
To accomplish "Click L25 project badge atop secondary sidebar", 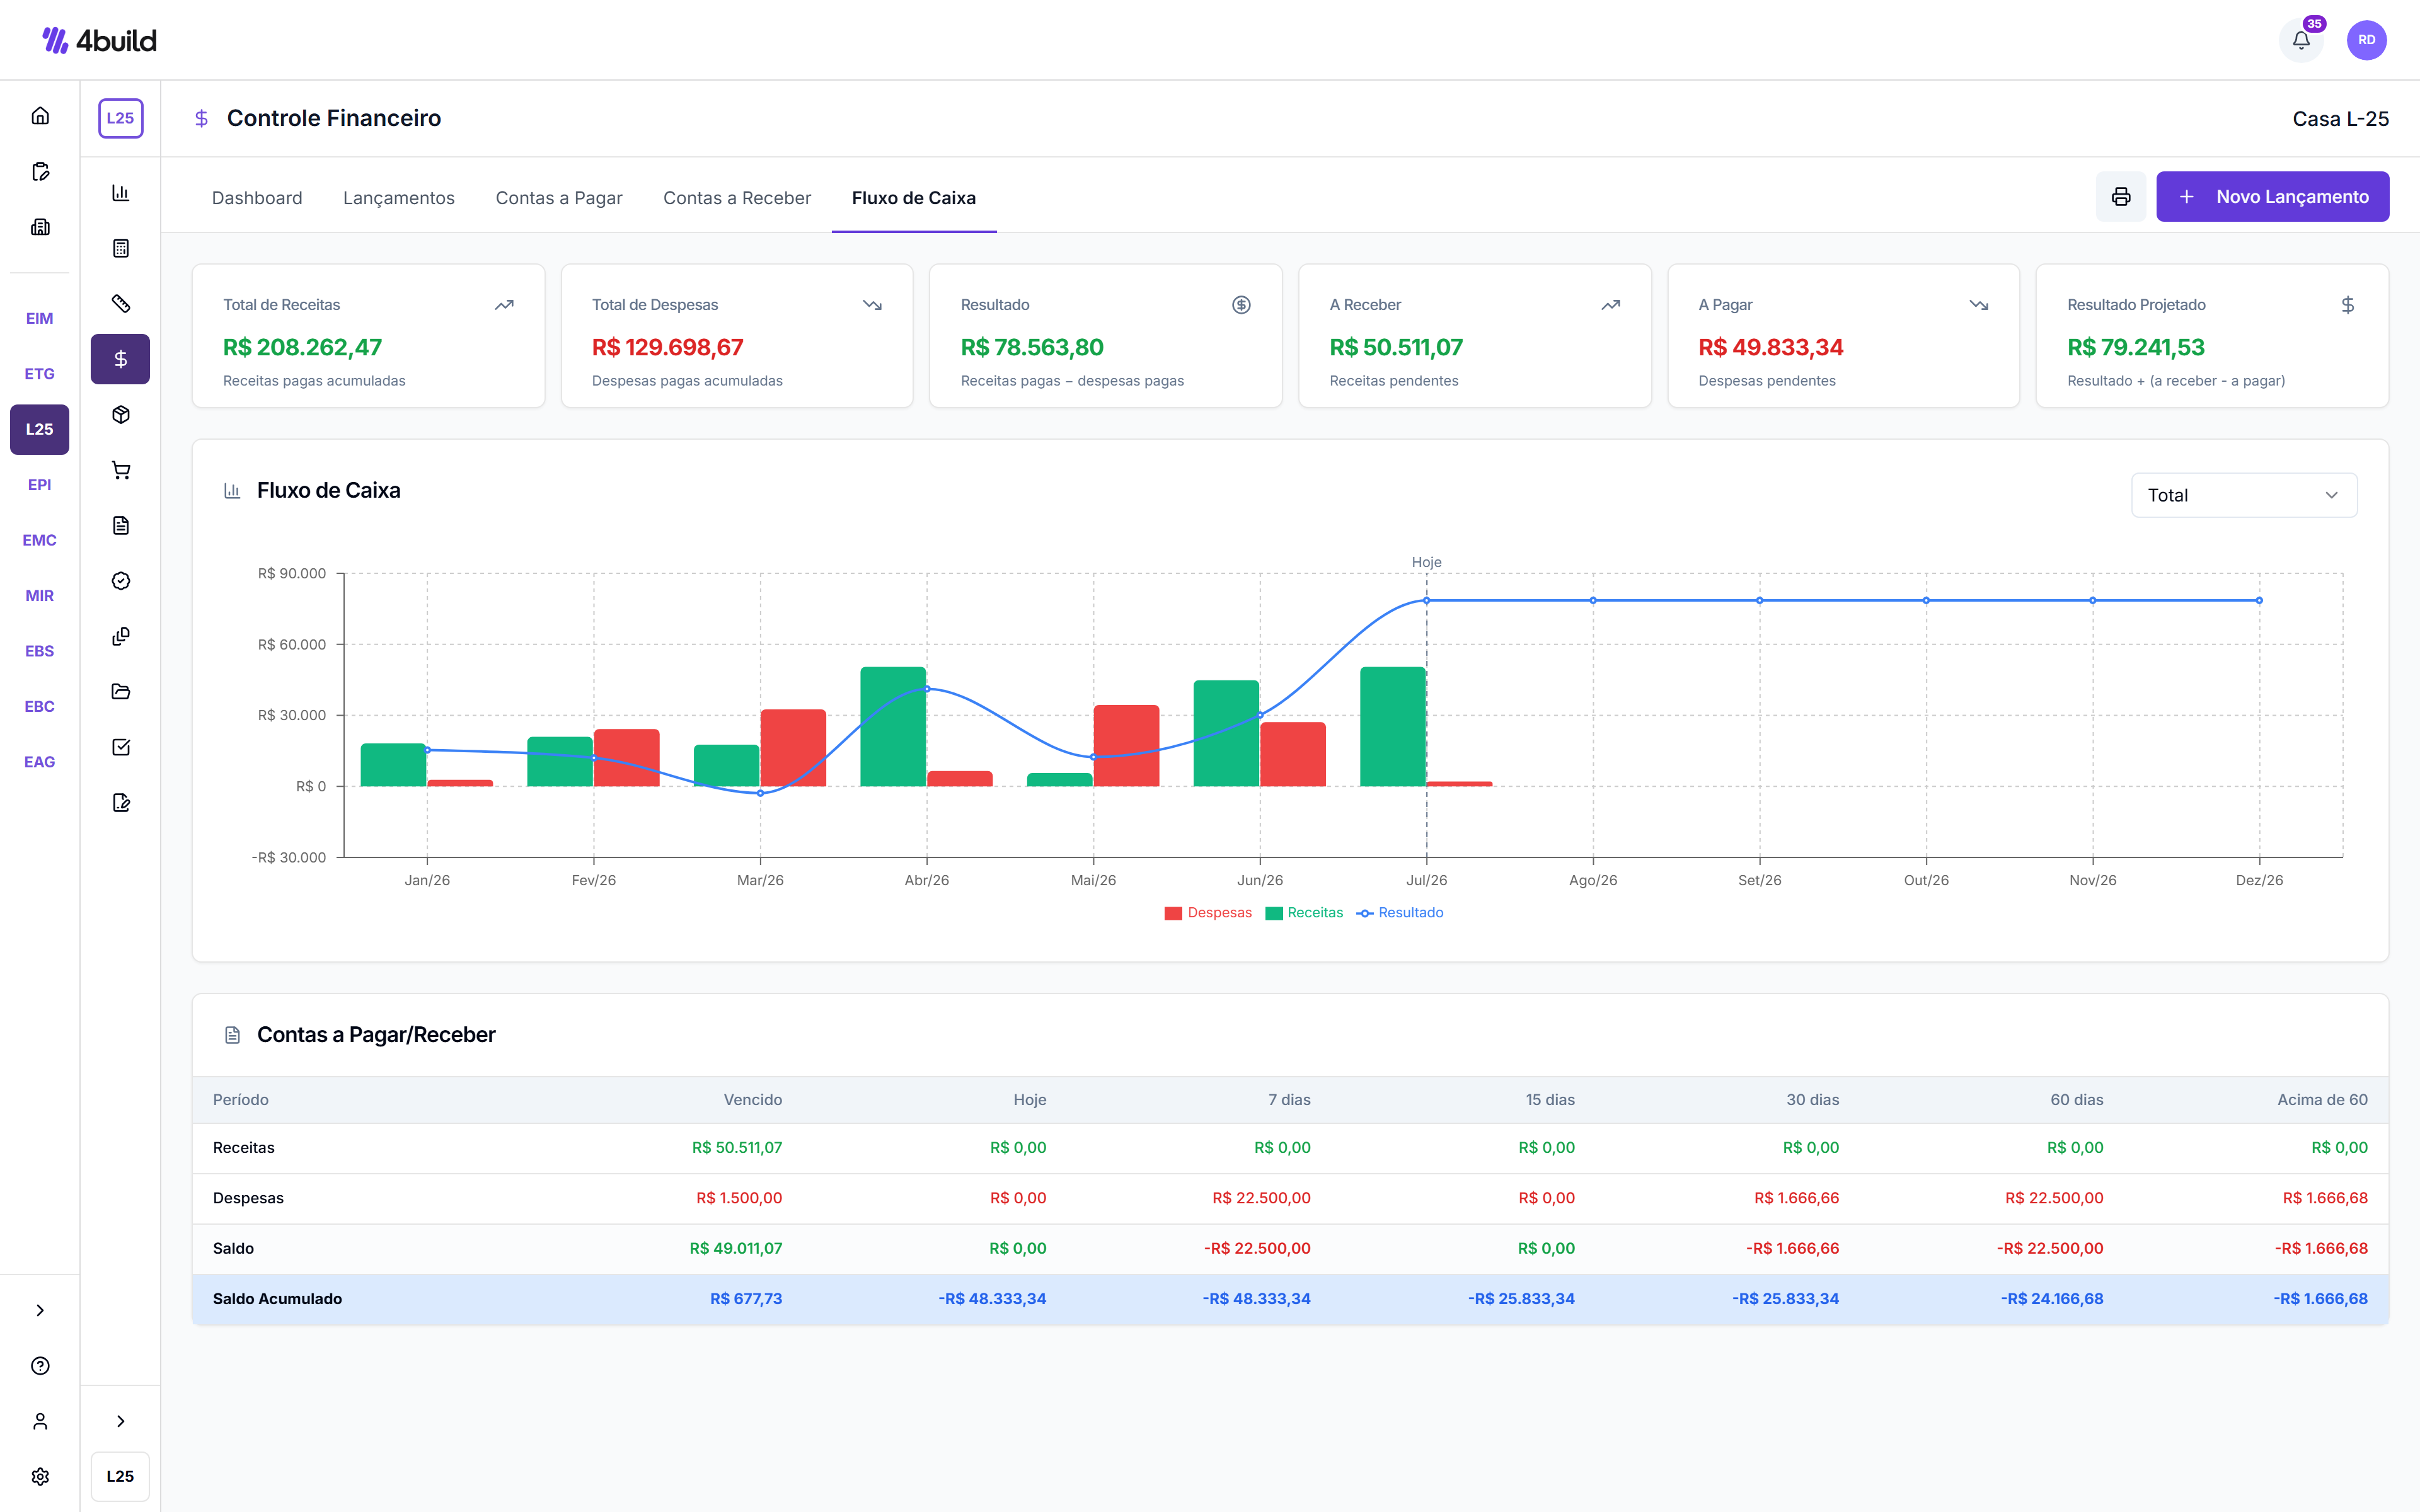I will click(121, 118).
